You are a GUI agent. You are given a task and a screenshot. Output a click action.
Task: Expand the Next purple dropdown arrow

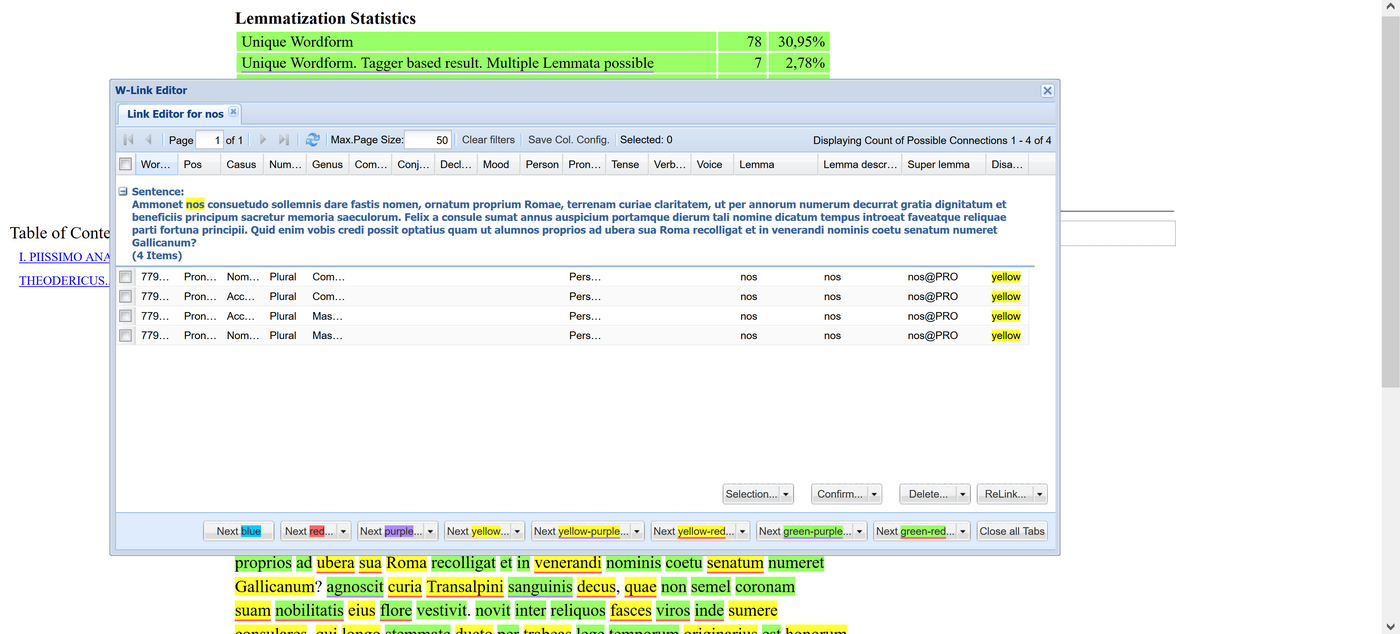[x=430, y=532]
